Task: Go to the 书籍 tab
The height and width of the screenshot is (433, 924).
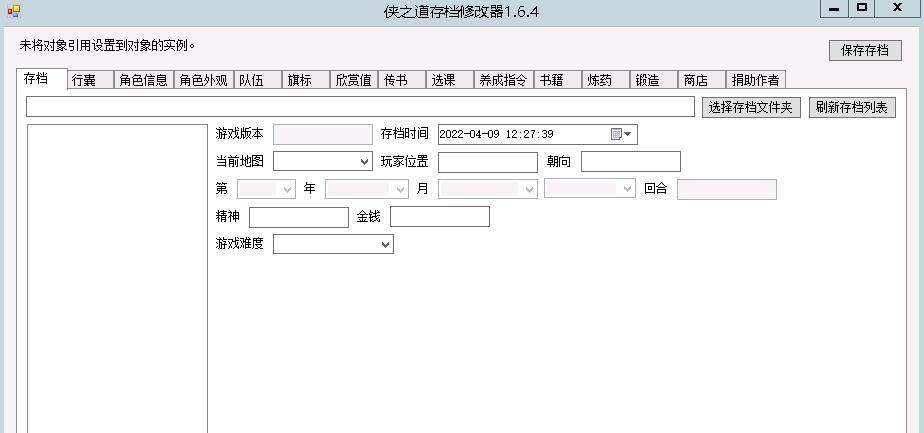Action: [x=557, y=81]
